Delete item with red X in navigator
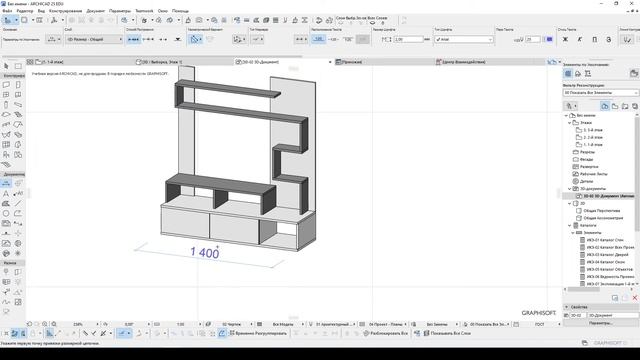640x360 pixels. click(635, 298)
